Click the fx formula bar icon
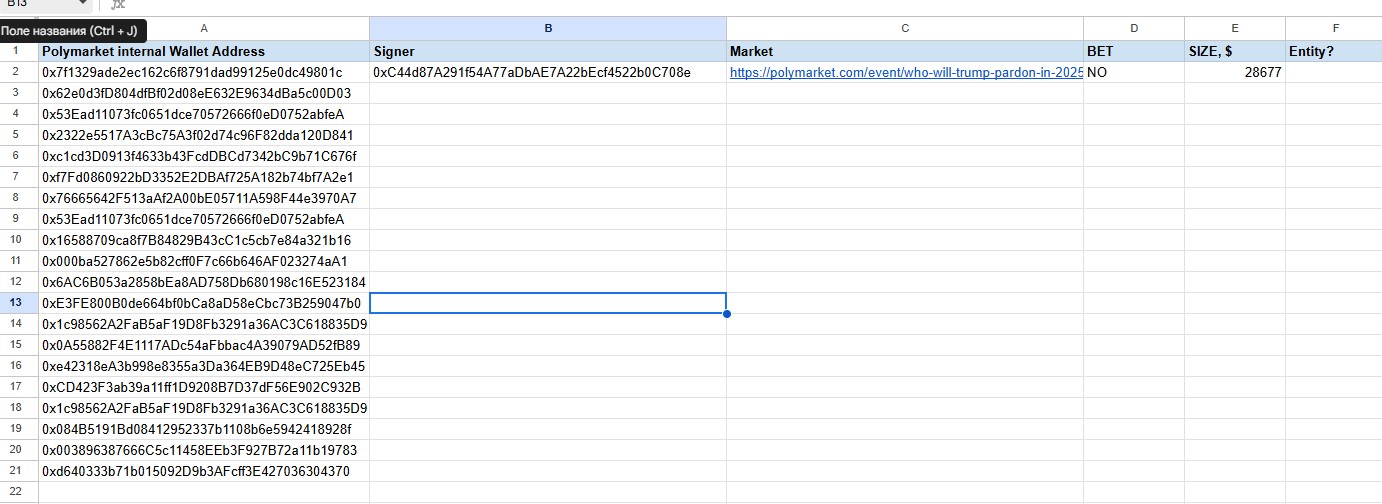The image size is (1382, 504). point(117,5)
